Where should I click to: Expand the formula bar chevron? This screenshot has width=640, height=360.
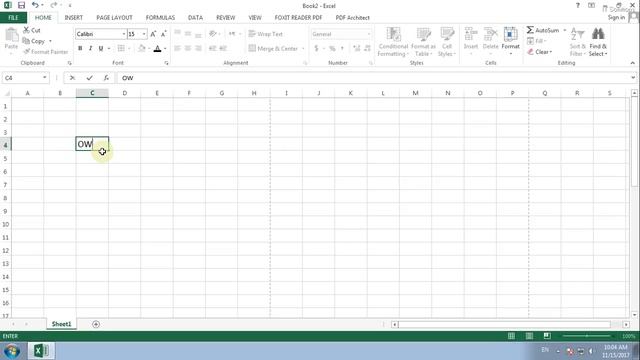click(x=633, y=78)
